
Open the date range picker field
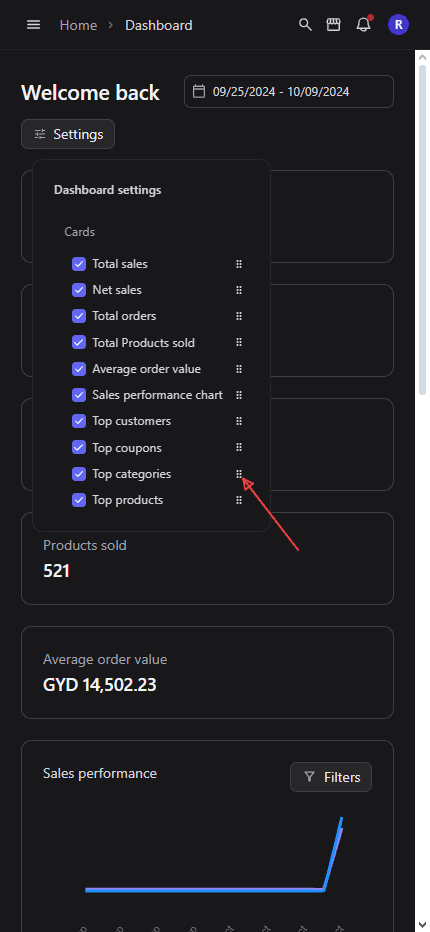point(289,92)
